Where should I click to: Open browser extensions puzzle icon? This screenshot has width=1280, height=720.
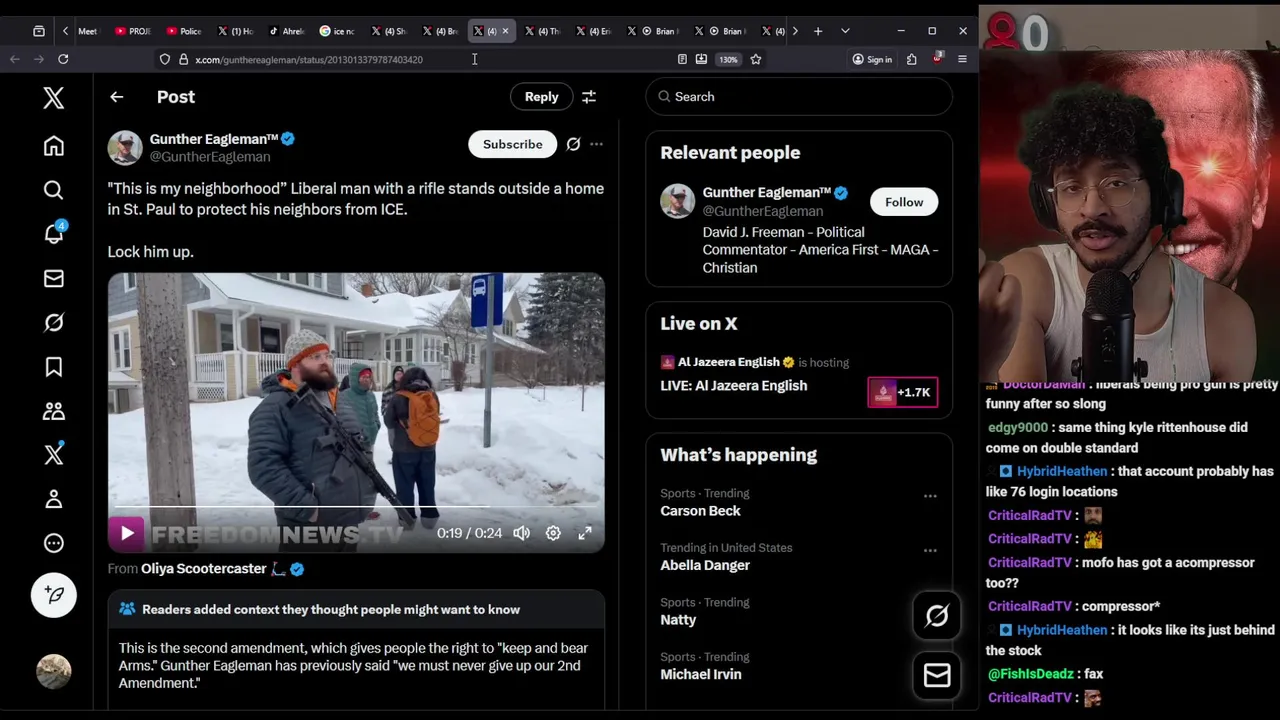pos(912,60)
